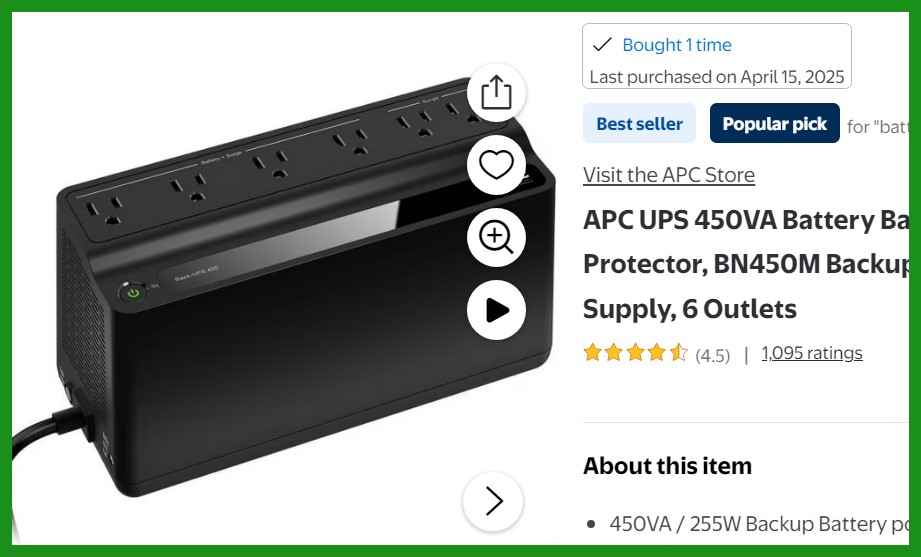Show next product image with right chevron
Viewport: 921px width, 557px height.
pyautogui.click(x=493, y=501)
